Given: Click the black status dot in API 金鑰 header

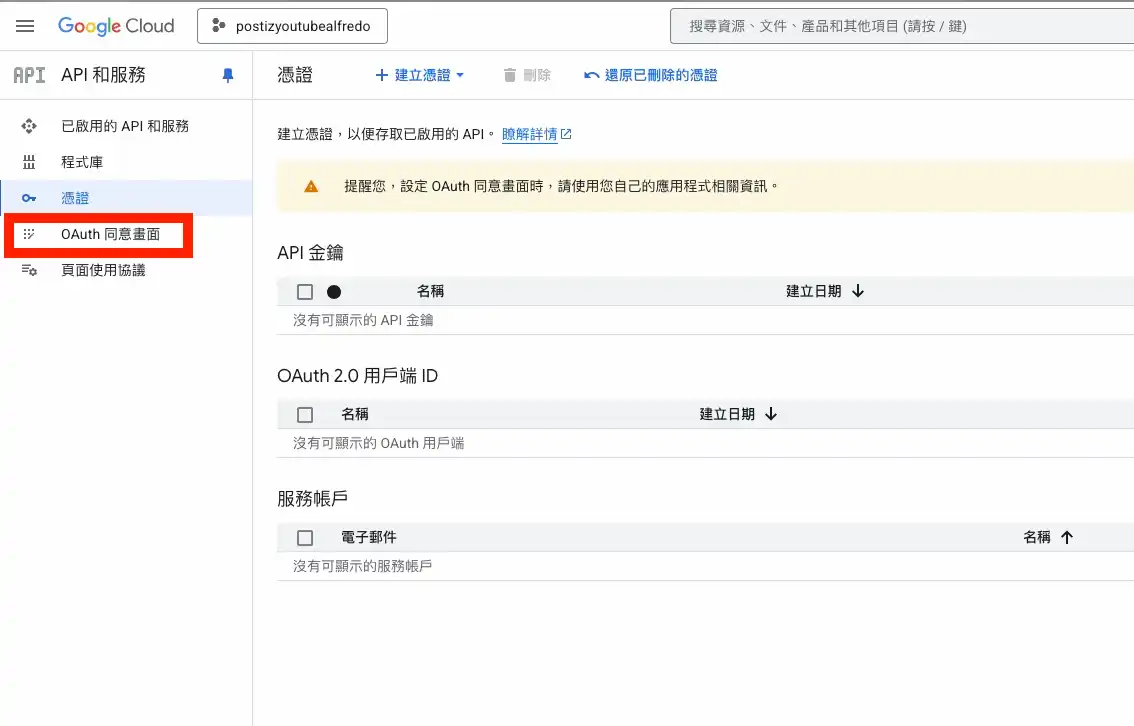Looking at the screenshot, I should tap(334, 292).
